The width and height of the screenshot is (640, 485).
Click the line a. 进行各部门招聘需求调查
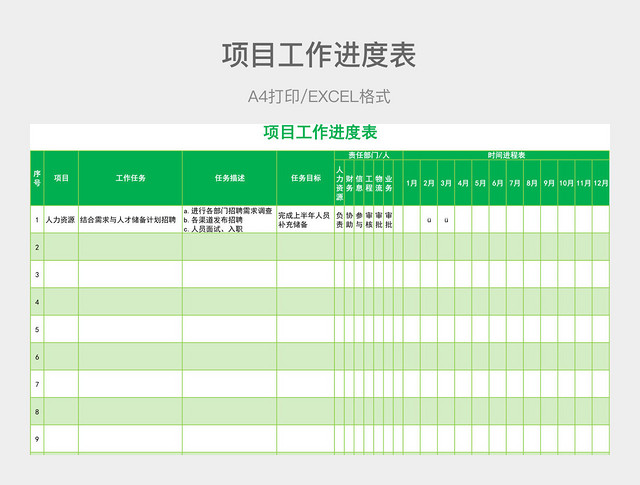coord(228,211)
